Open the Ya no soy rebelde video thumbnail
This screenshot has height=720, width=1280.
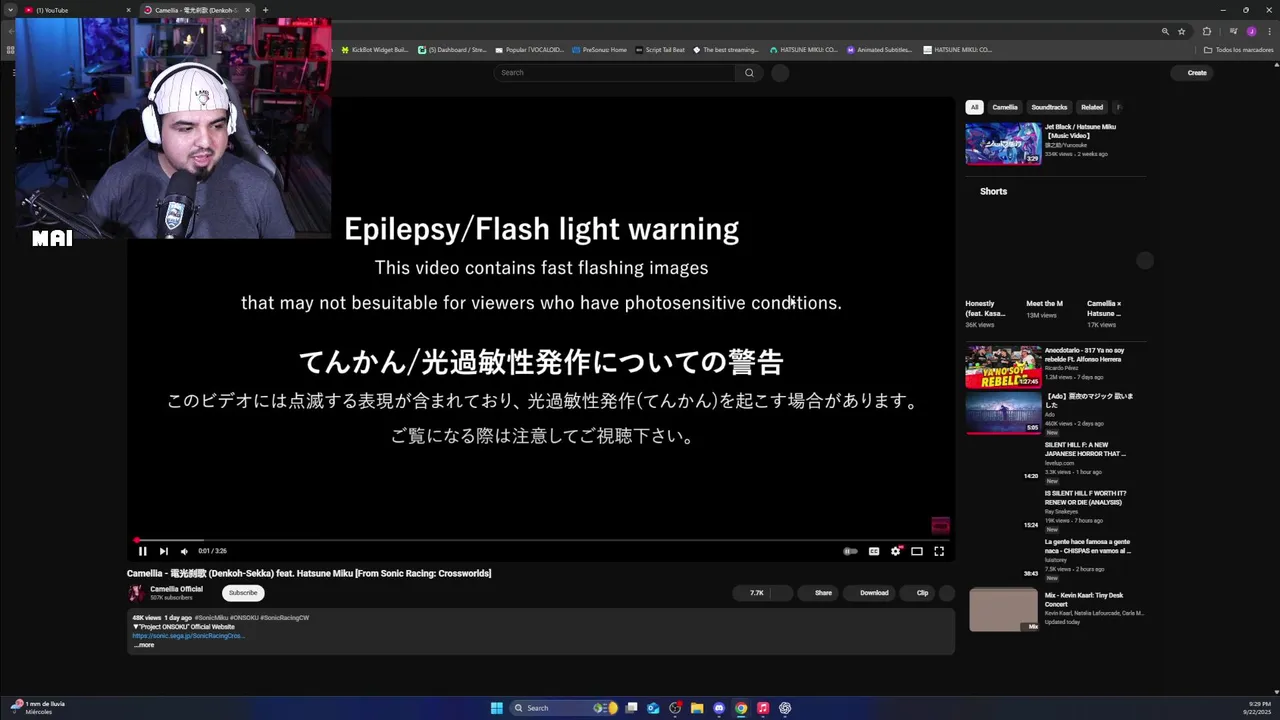click(1003, 367)
